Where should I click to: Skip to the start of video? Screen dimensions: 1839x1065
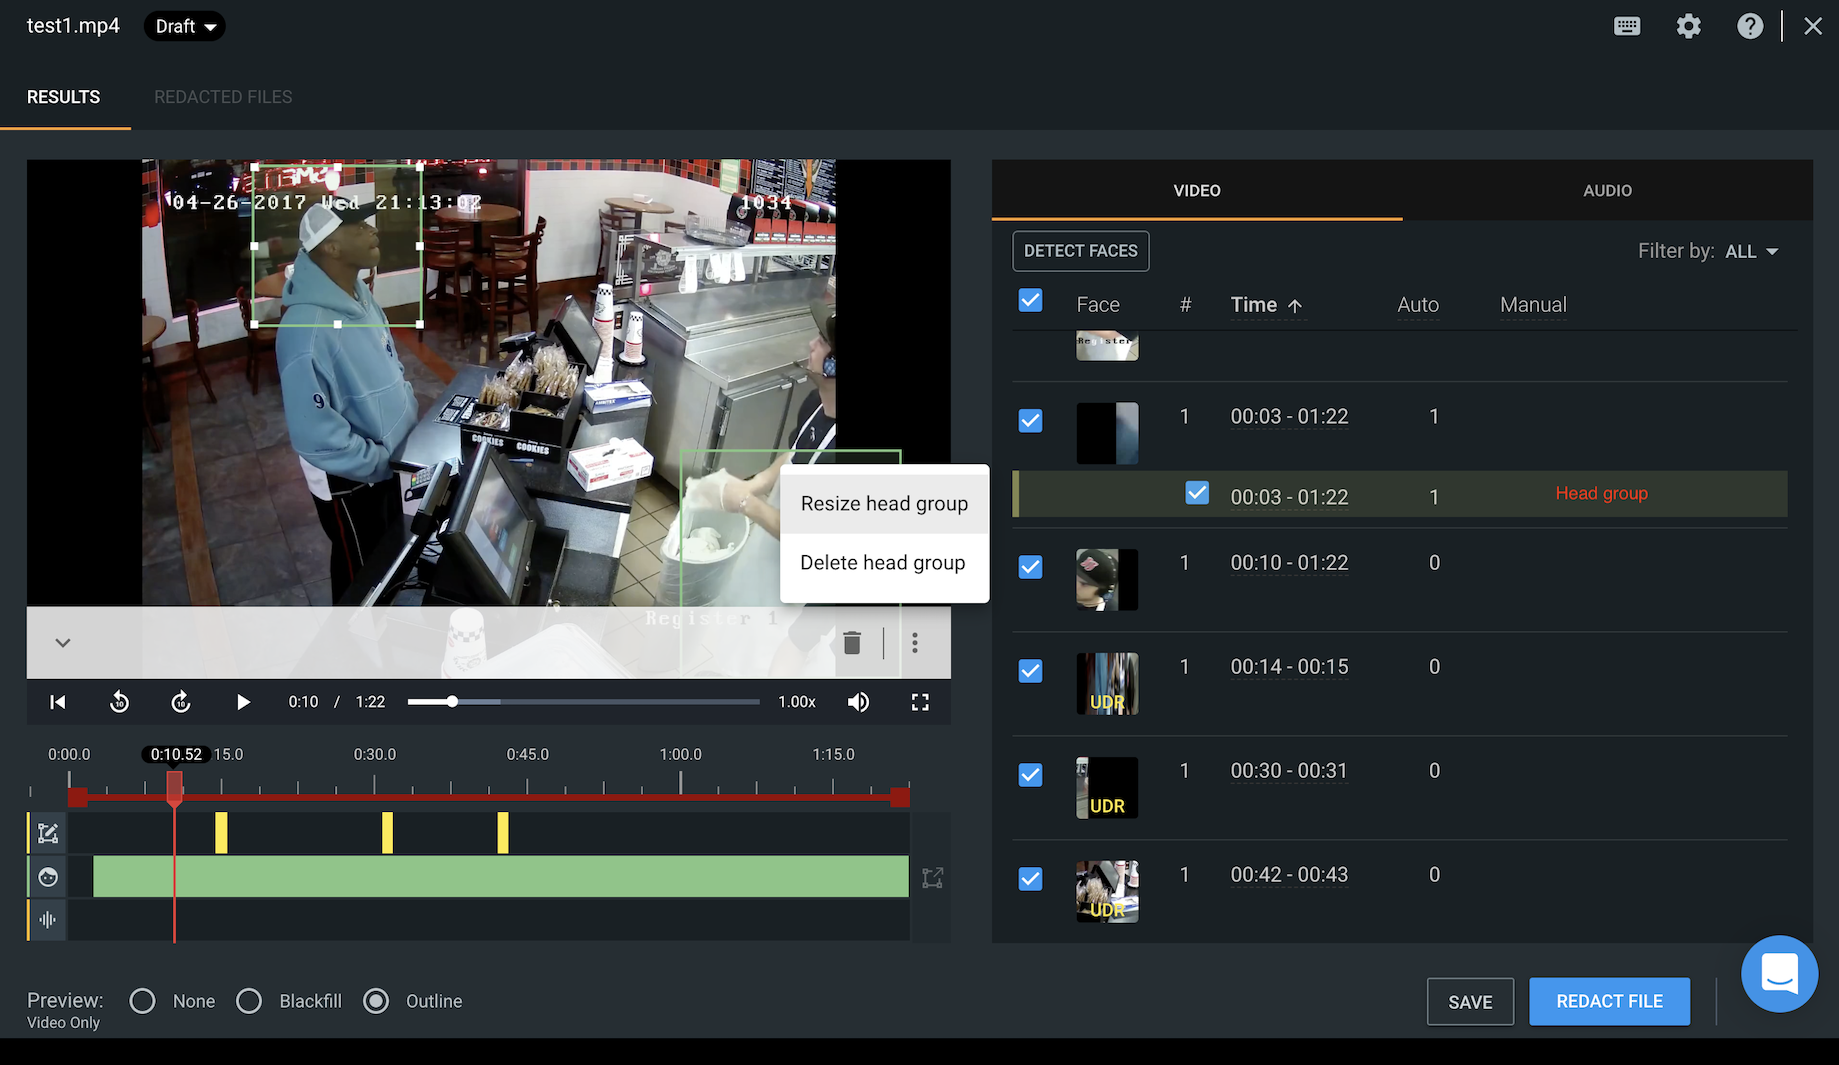(58, 702)
